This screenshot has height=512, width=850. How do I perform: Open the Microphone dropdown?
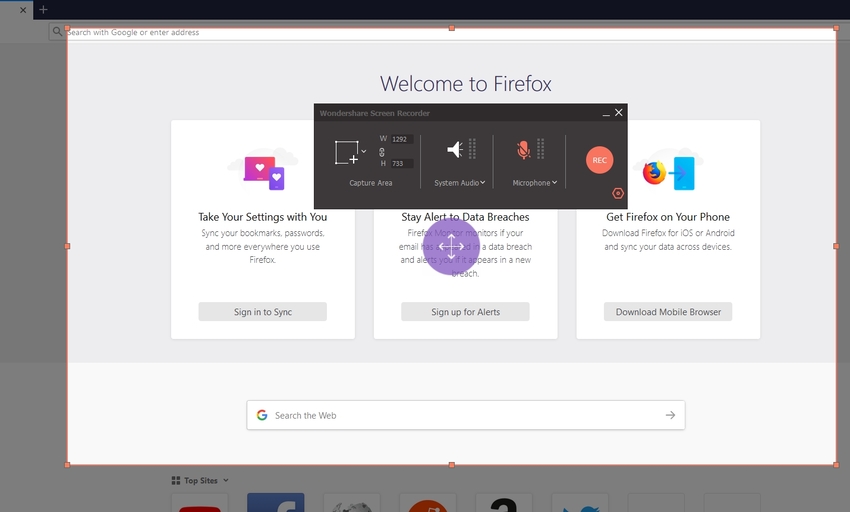click(535, 183)
